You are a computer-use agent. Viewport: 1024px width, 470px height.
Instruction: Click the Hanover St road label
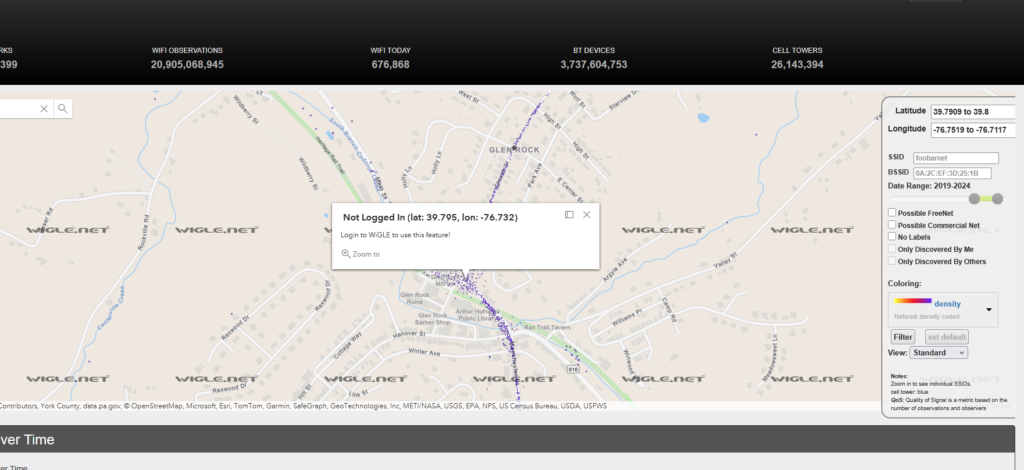click(x=409, y=334)
